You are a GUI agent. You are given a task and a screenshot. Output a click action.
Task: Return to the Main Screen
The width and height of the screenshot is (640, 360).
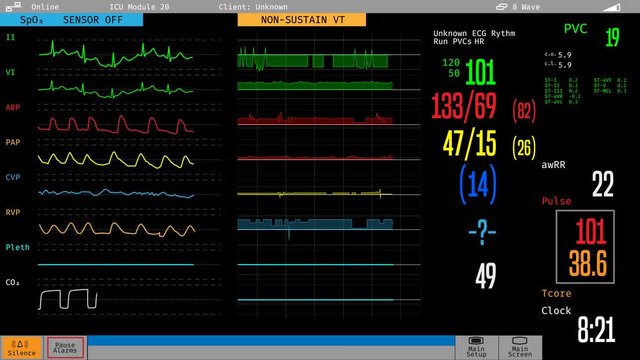520,347
